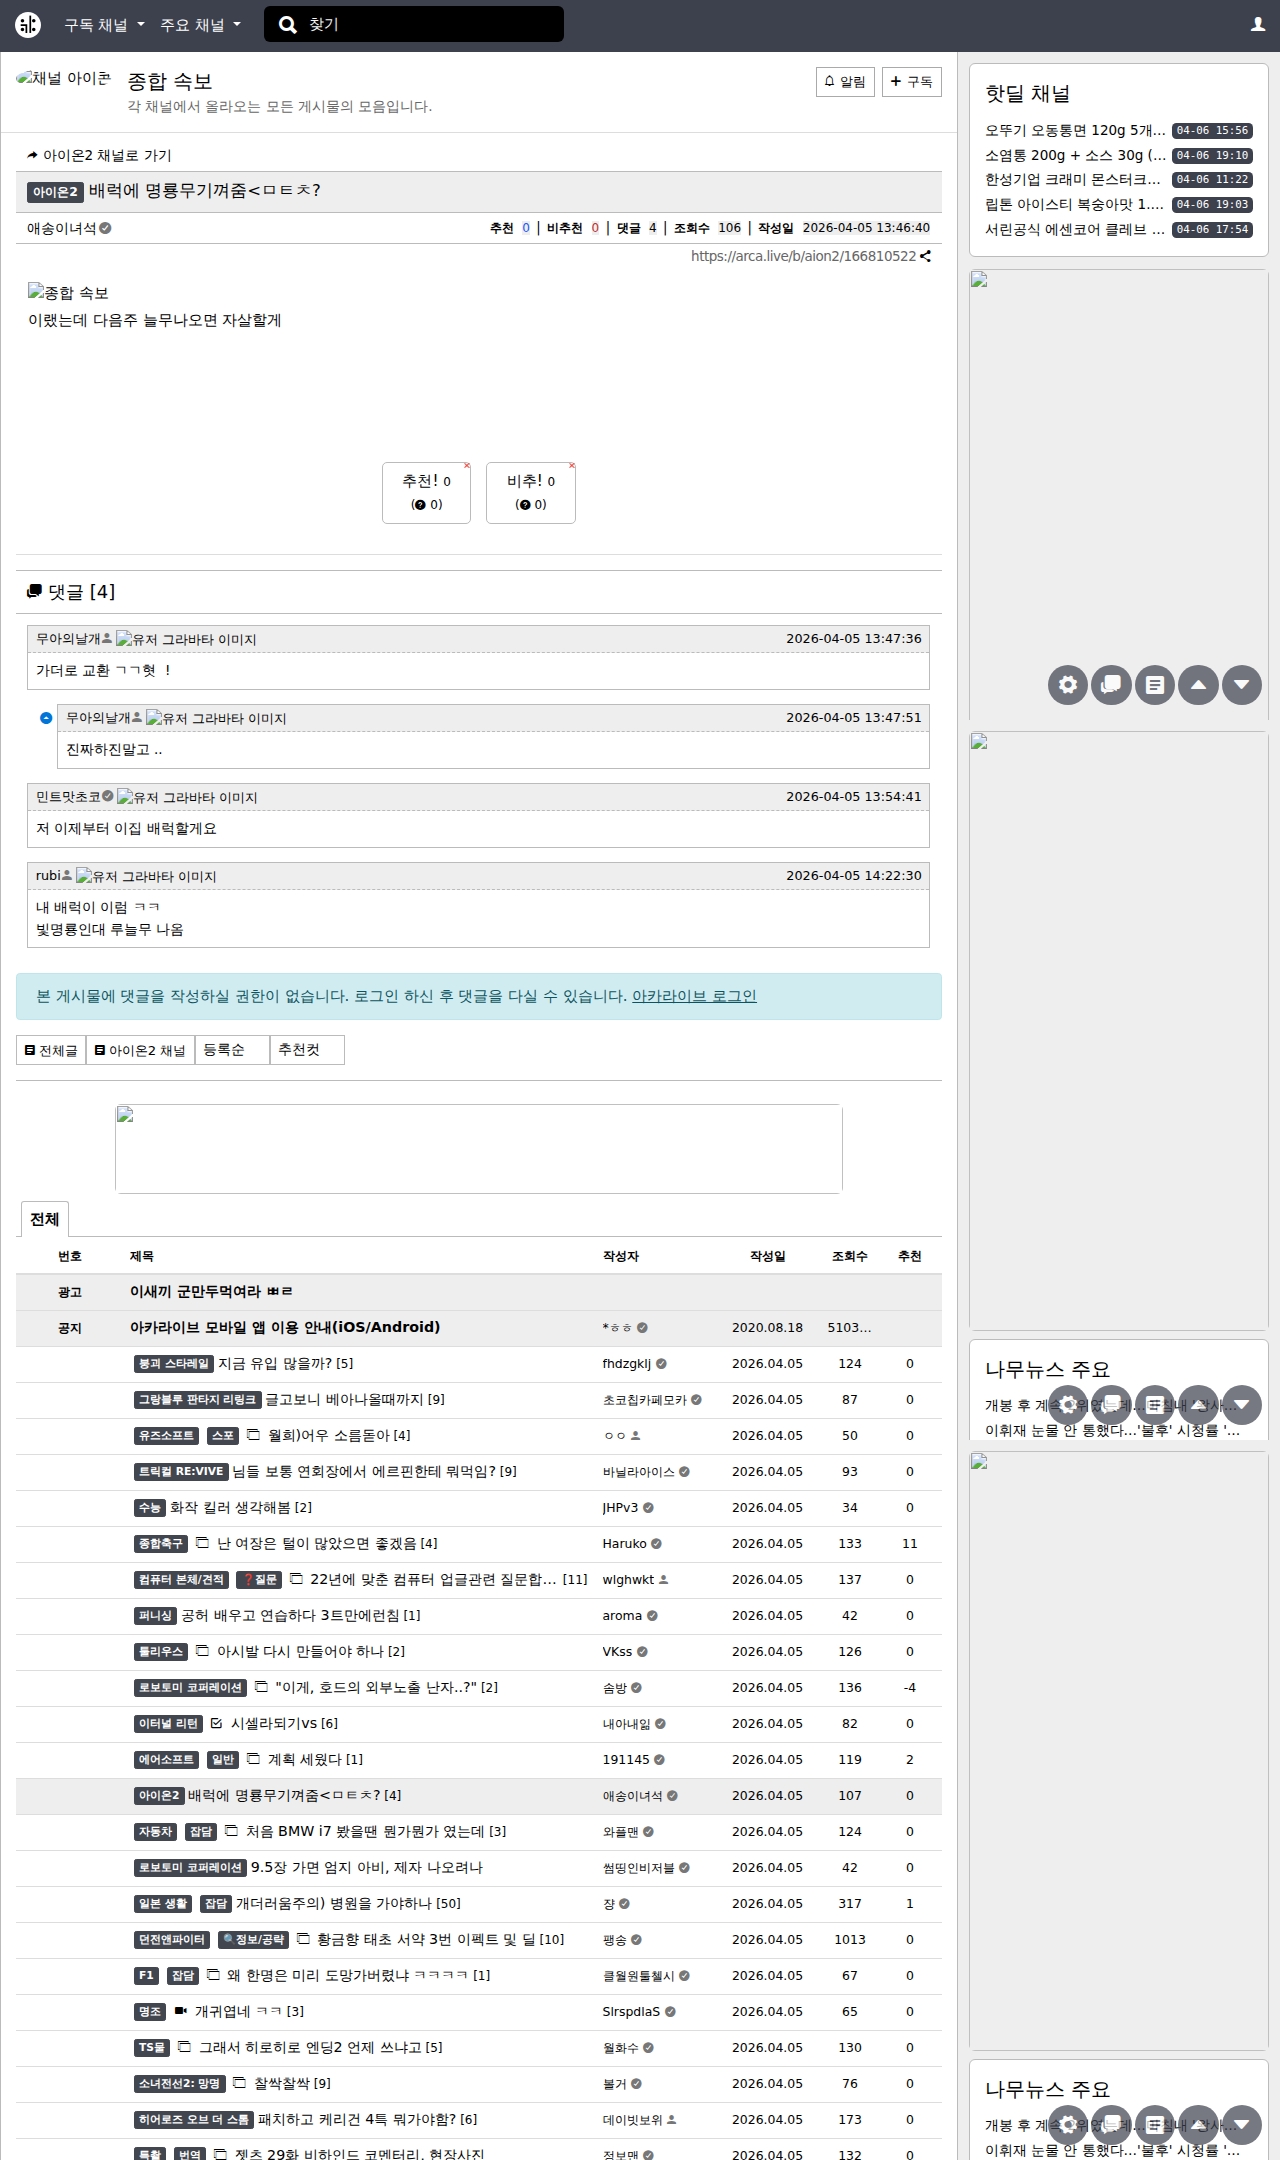Screen dimensions: 1280x2160
Task: Click the checkbox icon in 시셀라되기vs row
Action: (x=216, y=1723)
